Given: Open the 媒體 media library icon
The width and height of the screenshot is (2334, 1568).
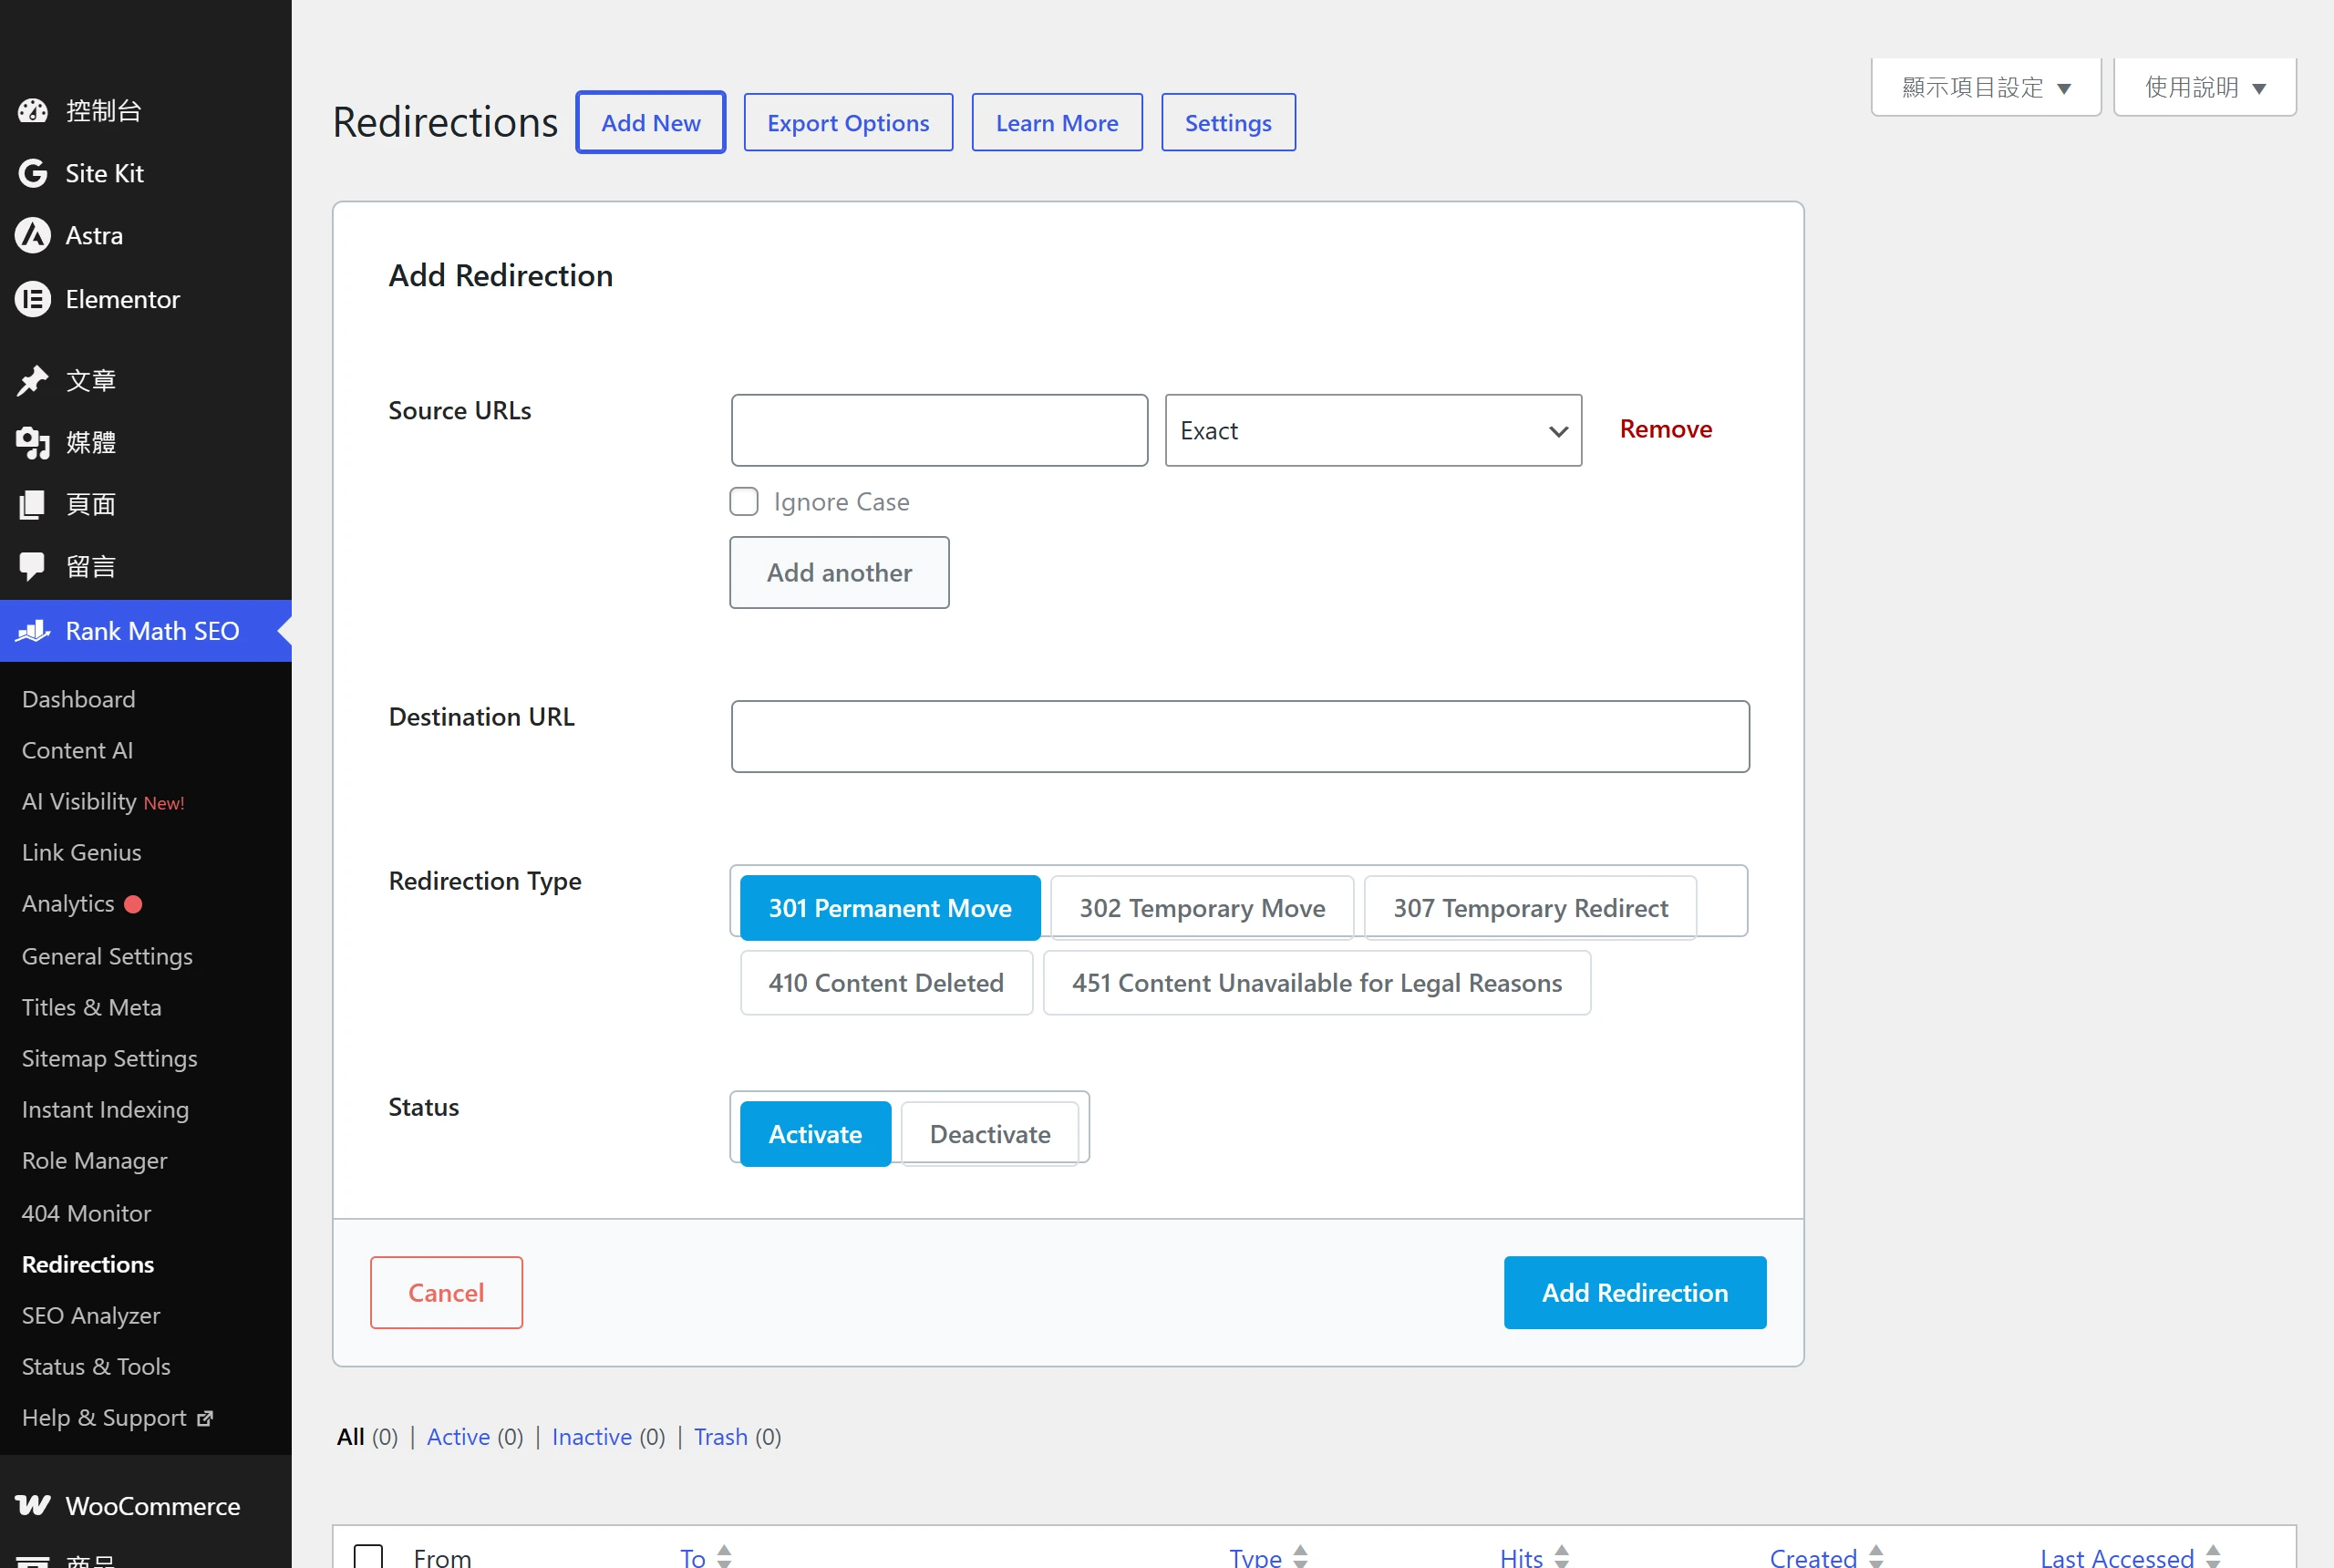Looking at the screenshot, I should [x=33, y=442].
